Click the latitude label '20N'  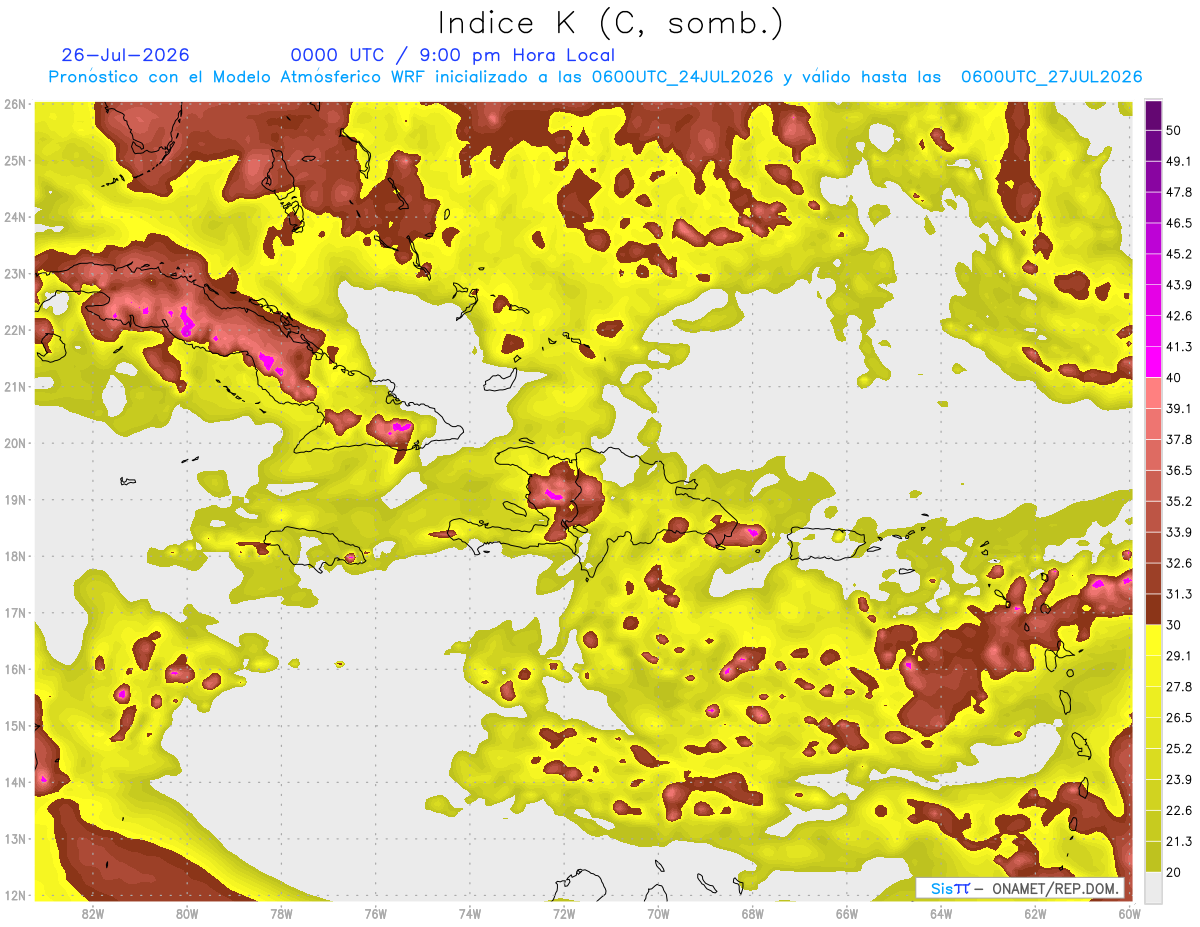click(x=15, y=443)
